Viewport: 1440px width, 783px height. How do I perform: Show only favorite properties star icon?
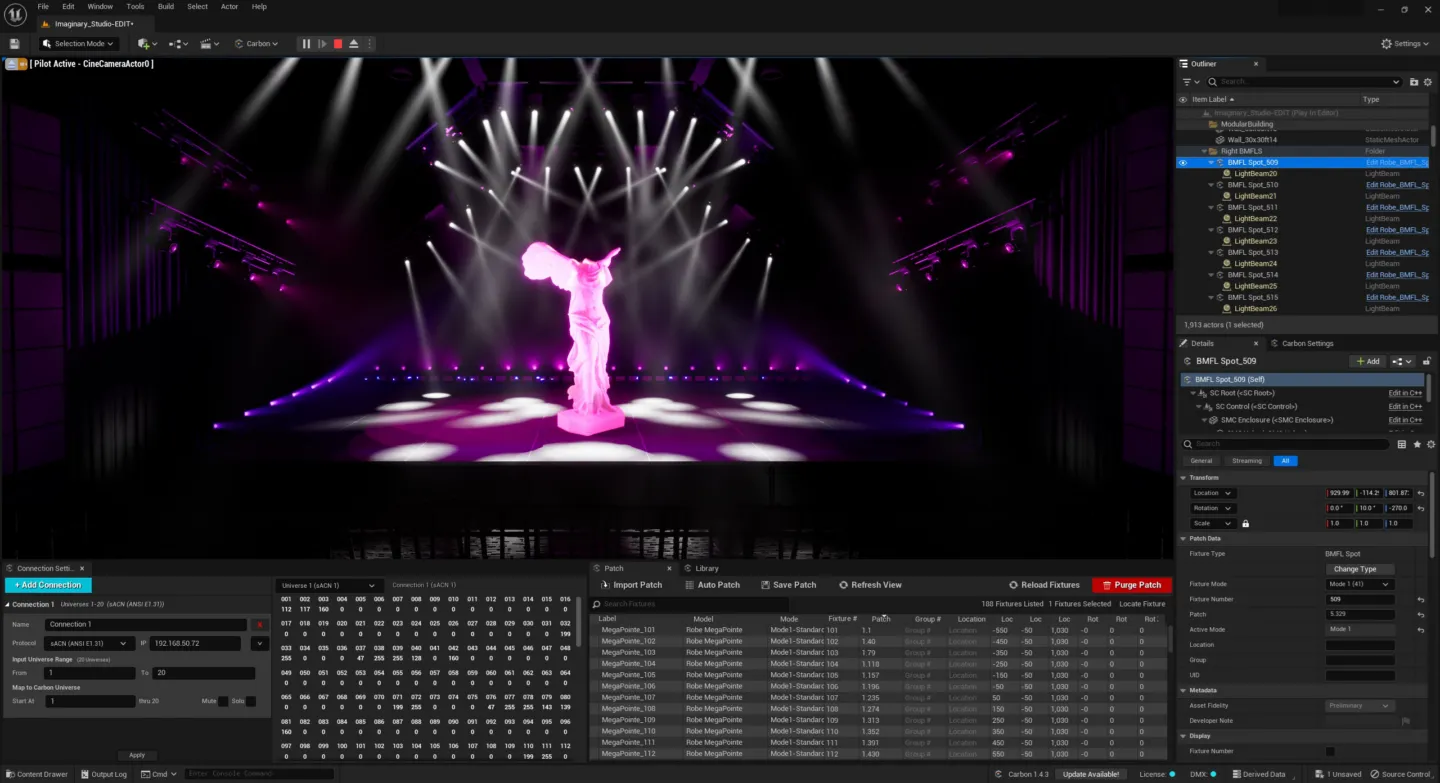coord(1417,444)
